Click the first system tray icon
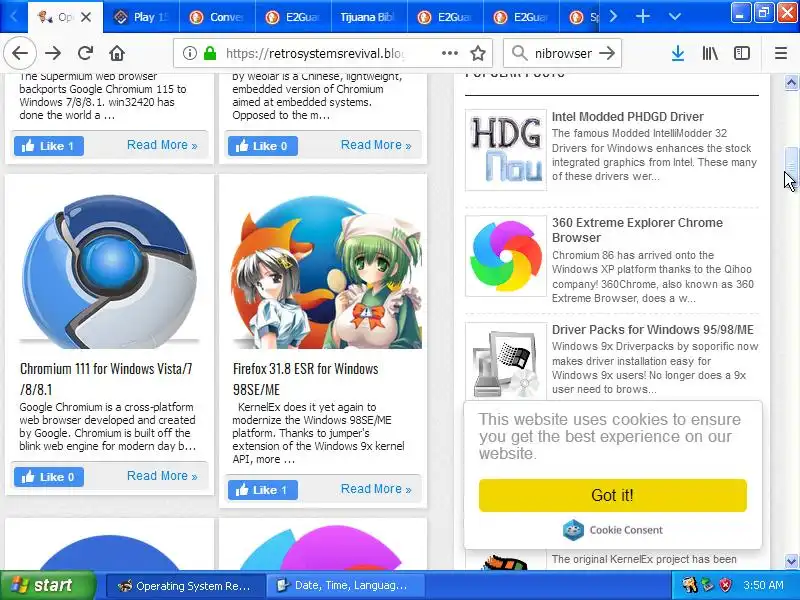The height and width of the screenshot is (600, 800). [690, 585]
